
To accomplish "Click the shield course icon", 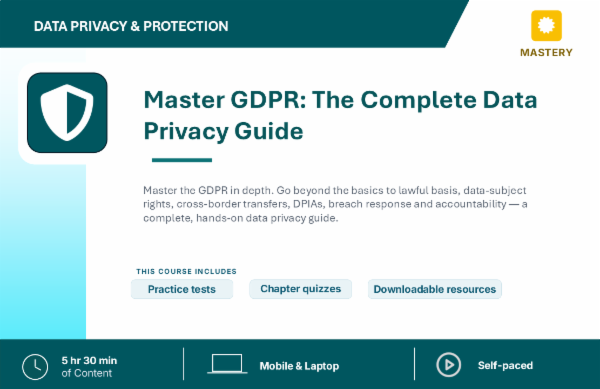I will click(67, 112).
